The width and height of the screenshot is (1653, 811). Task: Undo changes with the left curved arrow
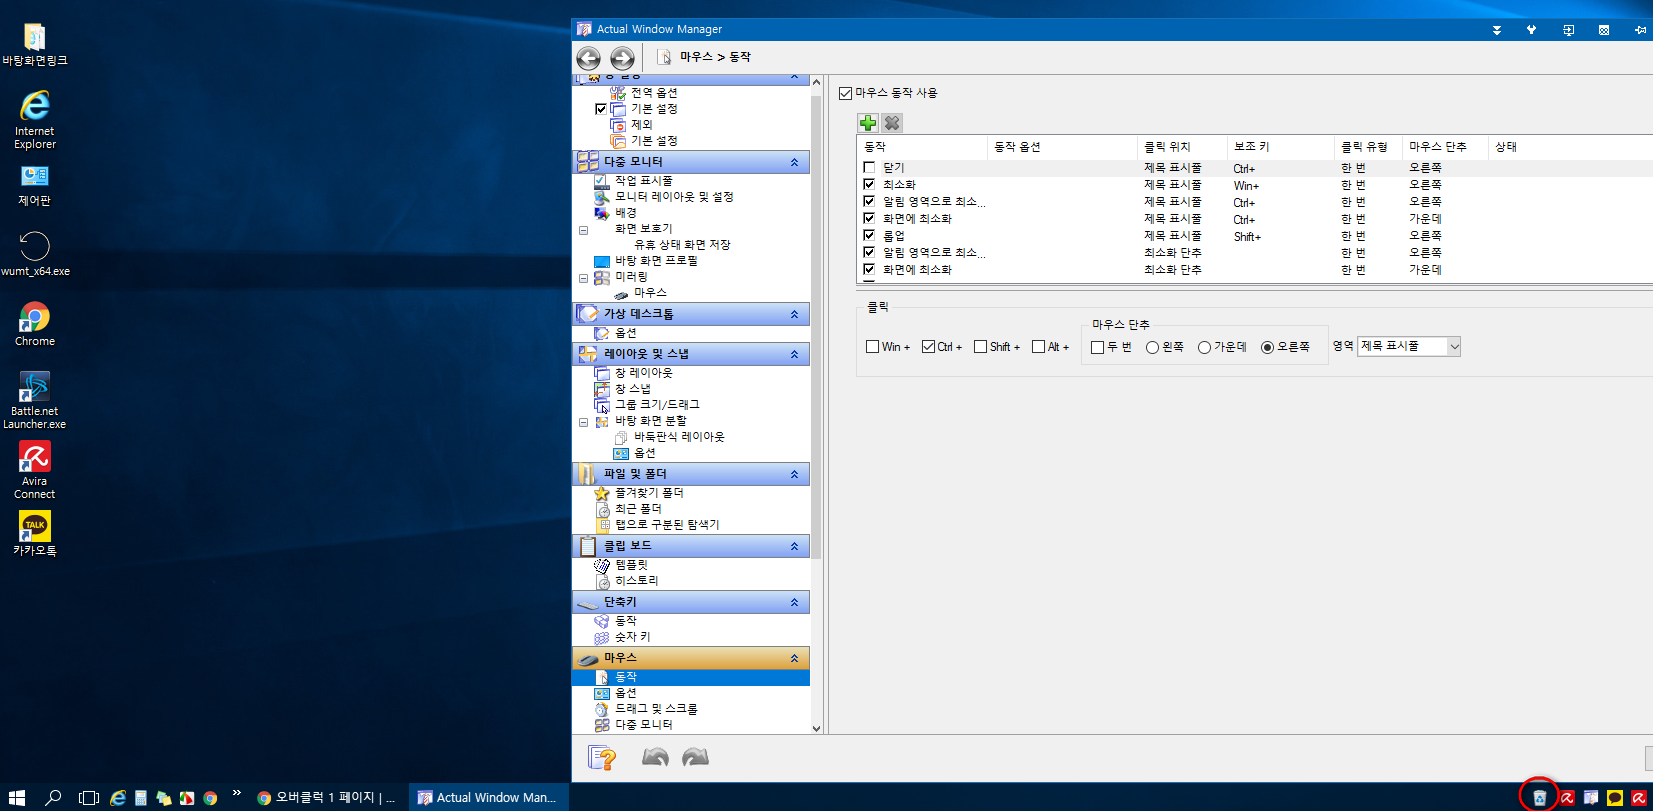[x=655, y=757]
